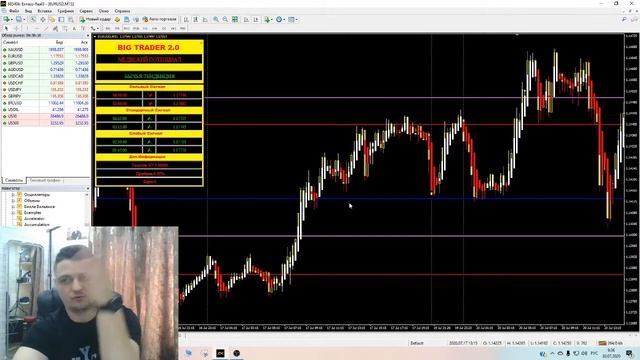Expand the Объемы tree folder
This screenshot has width=640, height=360.
pyautogui.click(x=13, y=201)
